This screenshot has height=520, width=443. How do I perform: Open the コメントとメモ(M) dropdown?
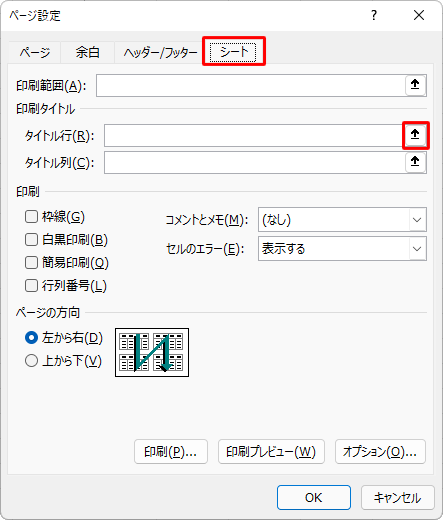click(x=342, y=220)
